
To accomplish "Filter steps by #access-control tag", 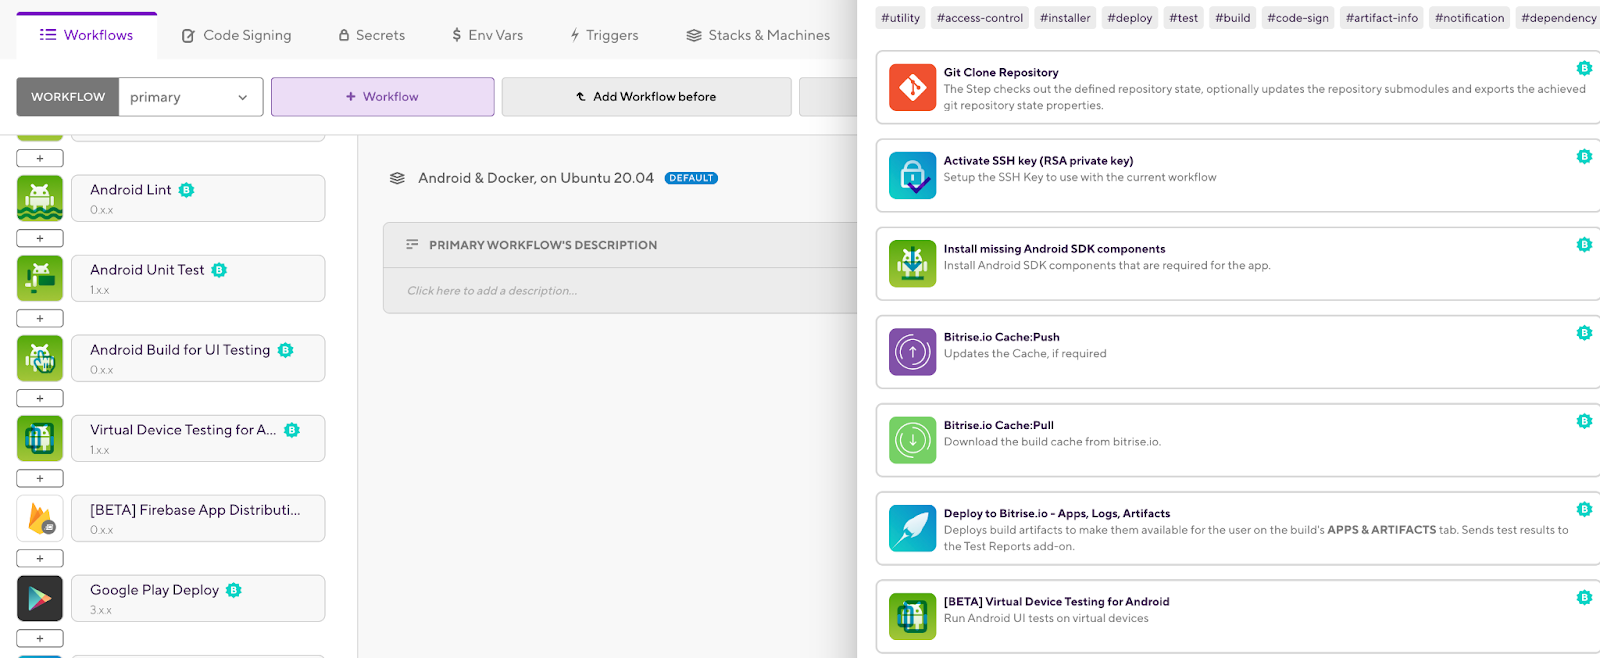I will coord(980,18).
